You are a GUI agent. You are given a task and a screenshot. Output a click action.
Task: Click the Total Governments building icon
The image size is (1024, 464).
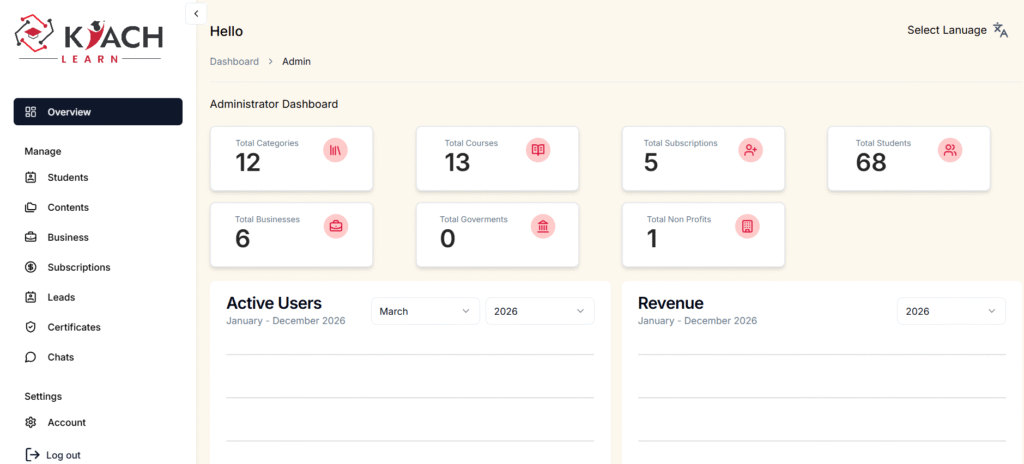(542, 226)
